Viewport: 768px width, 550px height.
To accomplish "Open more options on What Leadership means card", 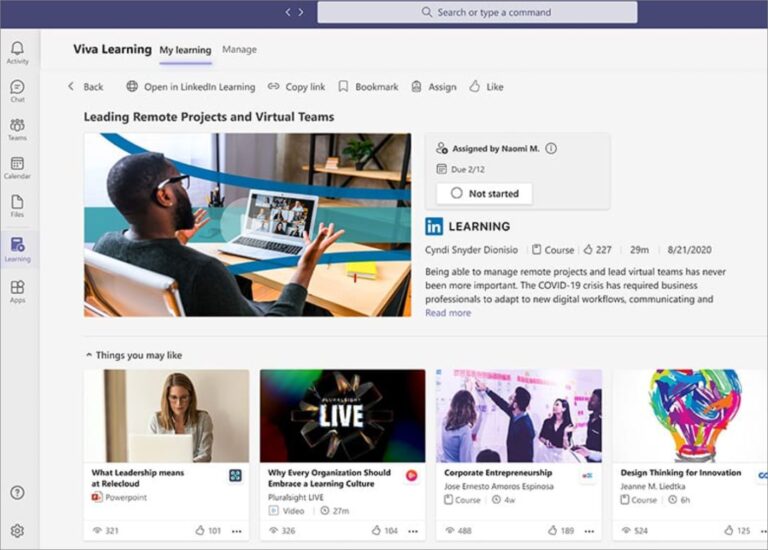I will click(x=237, y=531).
